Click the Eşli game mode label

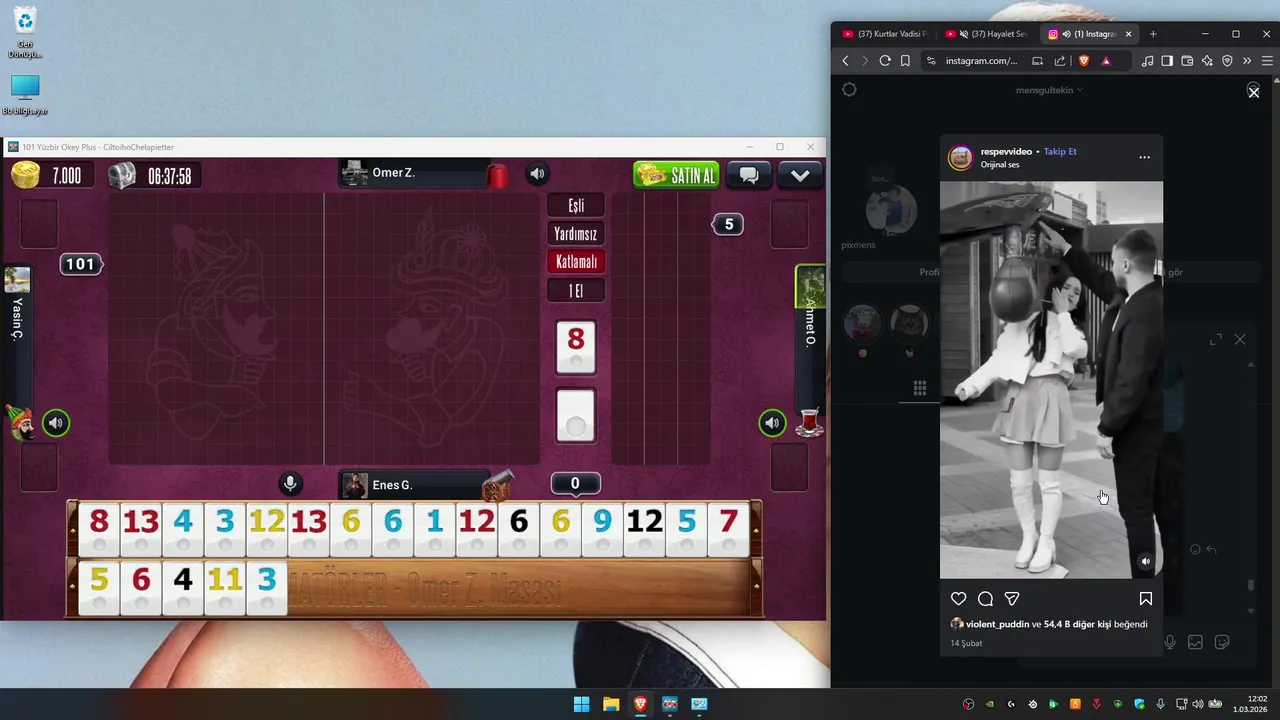click(576, 205)
